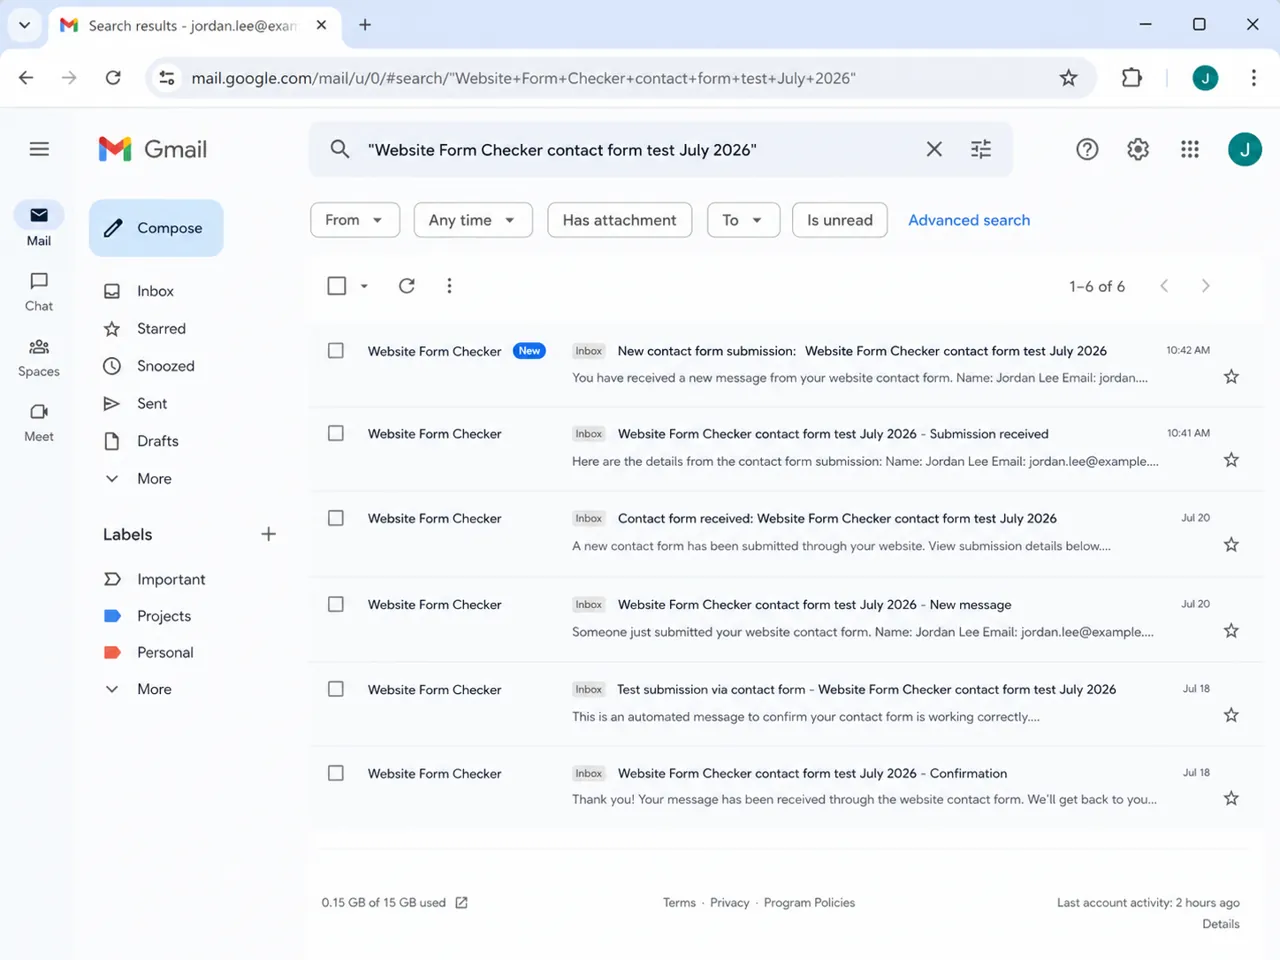The image size is (1280, 960).
Task: Select the New contact form submission email checkbox
Action: 336,351
